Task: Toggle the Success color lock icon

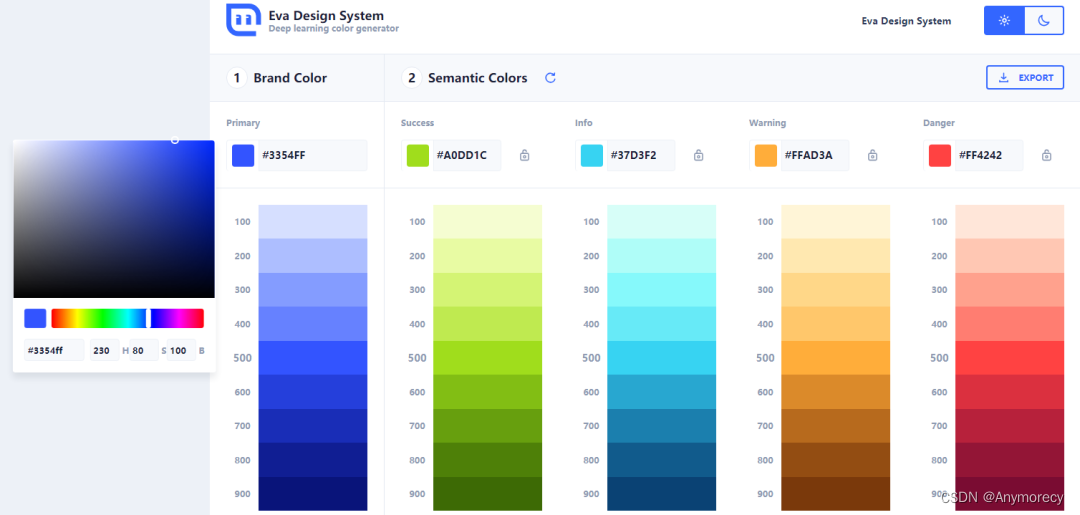Action: point(524,155)
